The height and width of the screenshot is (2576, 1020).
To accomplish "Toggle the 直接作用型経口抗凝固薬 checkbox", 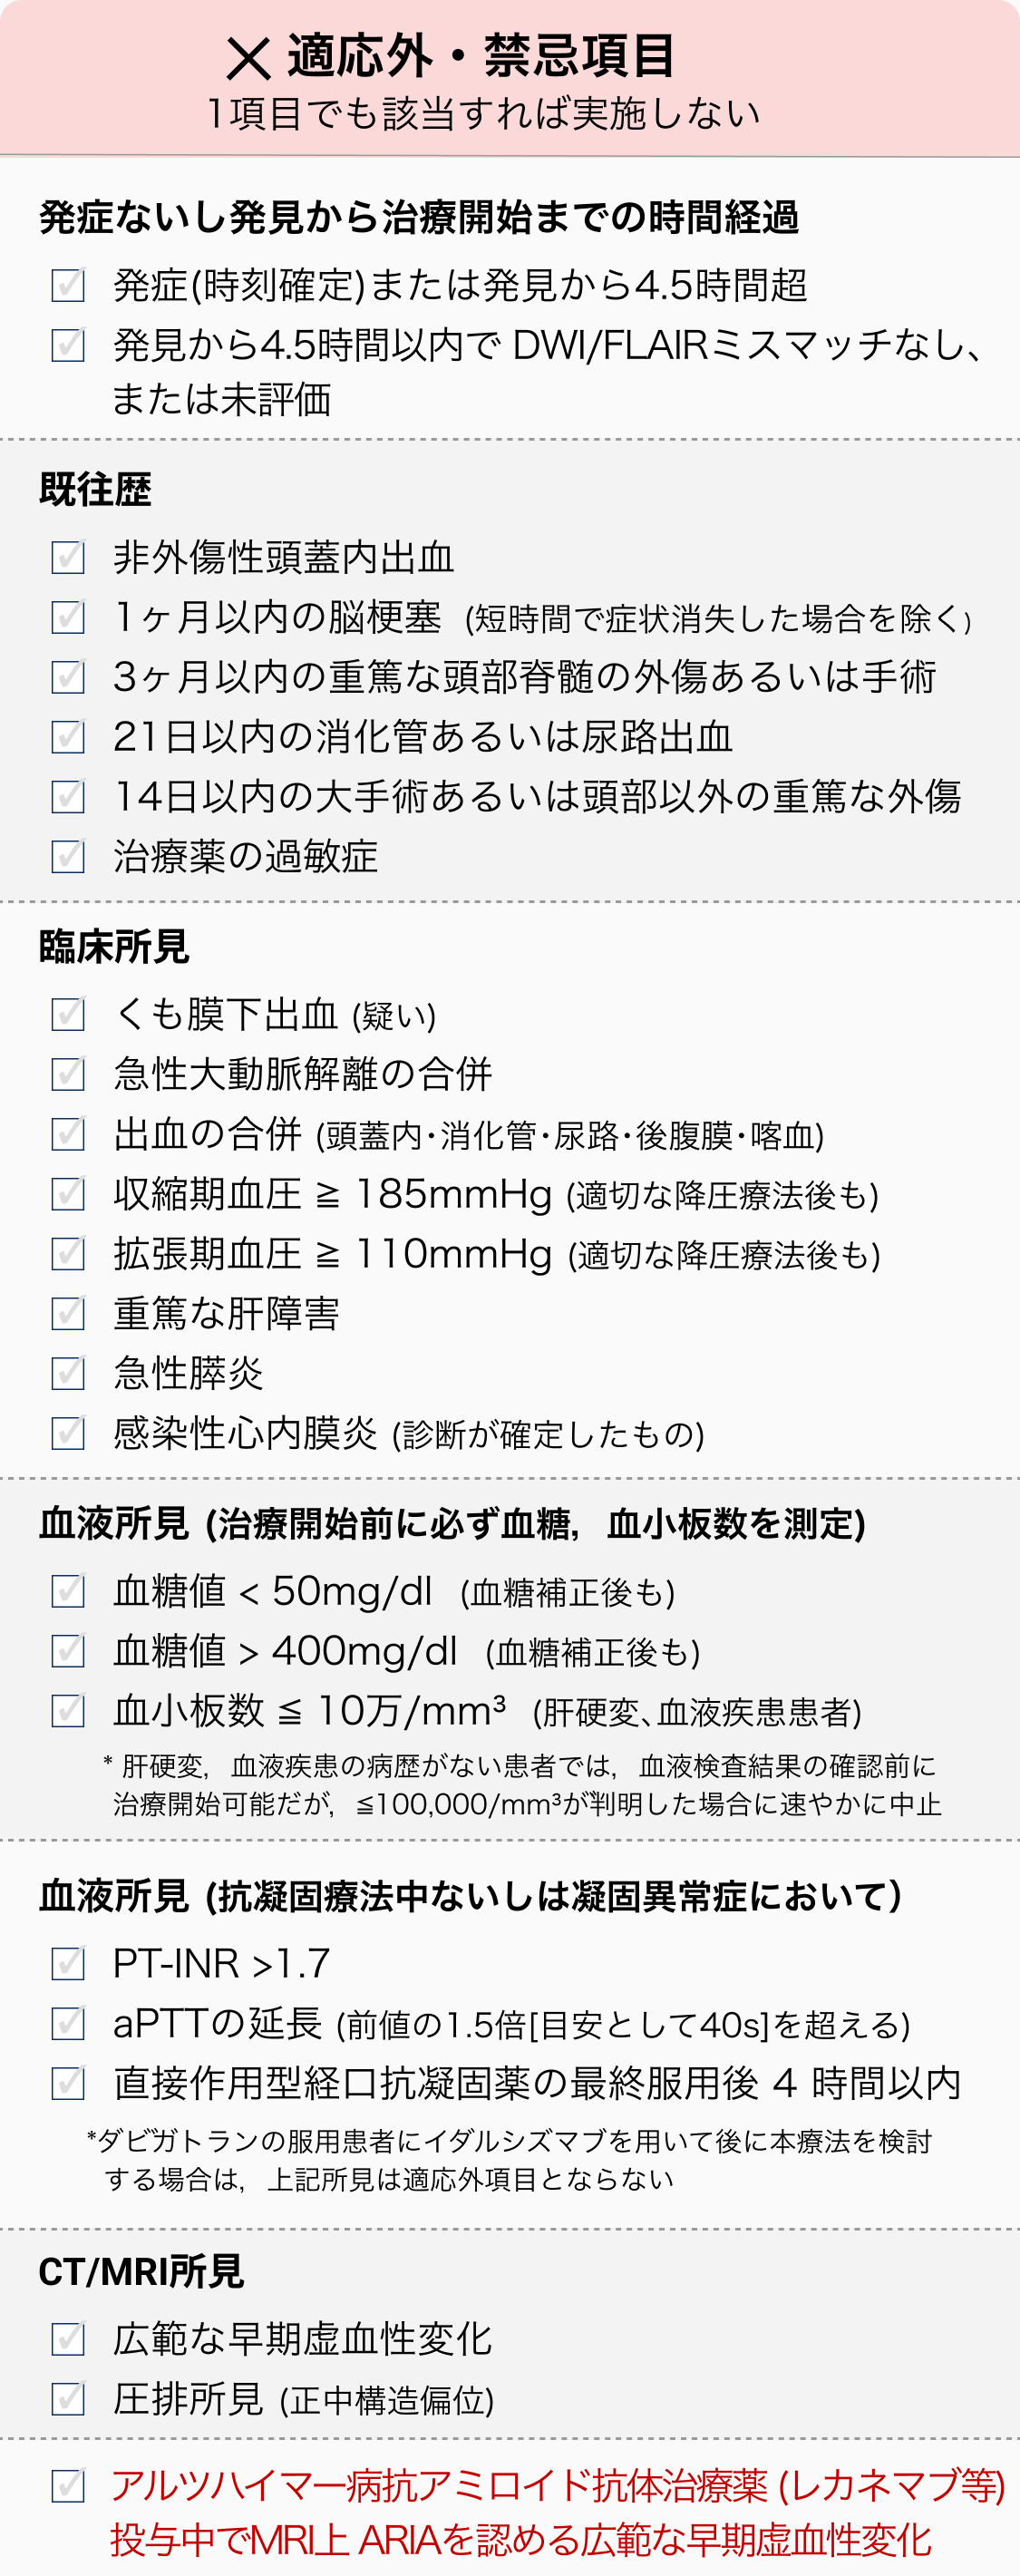I will 67,2083.
